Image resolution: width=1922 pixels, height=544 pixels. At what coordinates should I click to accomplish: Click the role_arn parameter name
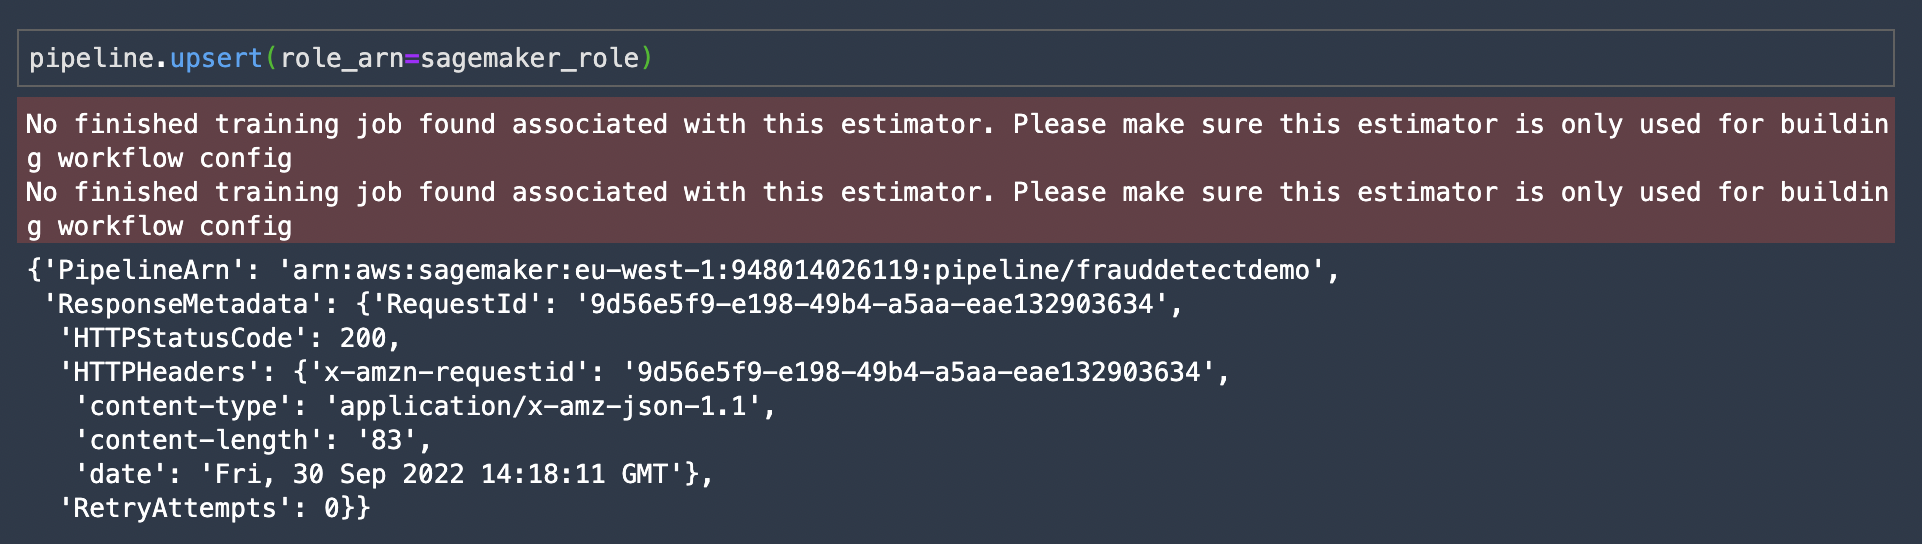pos(341,58)
